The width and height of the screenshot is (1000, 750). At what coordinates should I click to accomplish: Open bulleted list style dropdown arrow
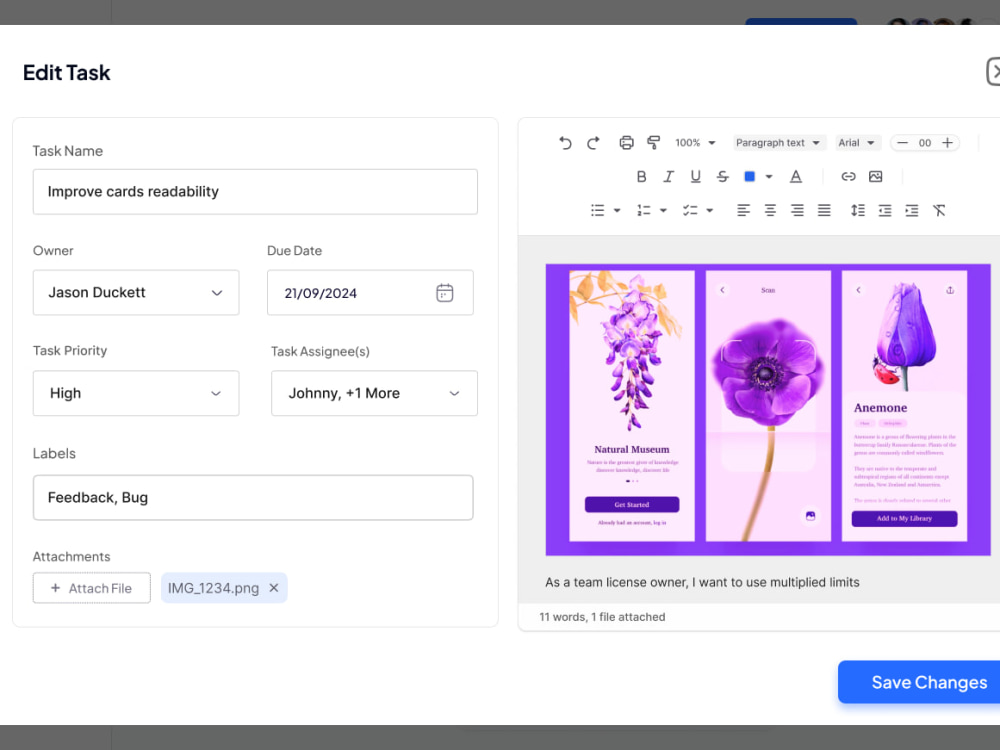pos(617,210)
